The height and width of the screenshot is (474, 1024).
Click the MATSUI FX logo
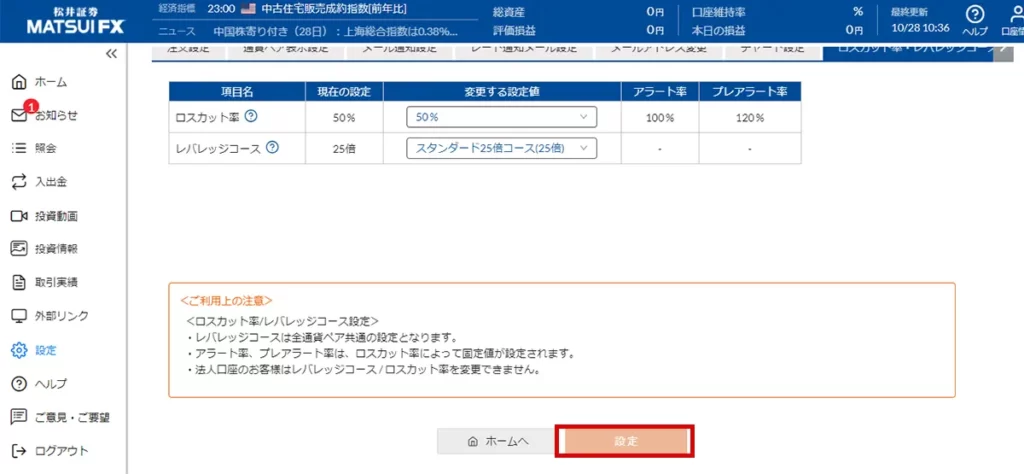click(x=76, y=22)
